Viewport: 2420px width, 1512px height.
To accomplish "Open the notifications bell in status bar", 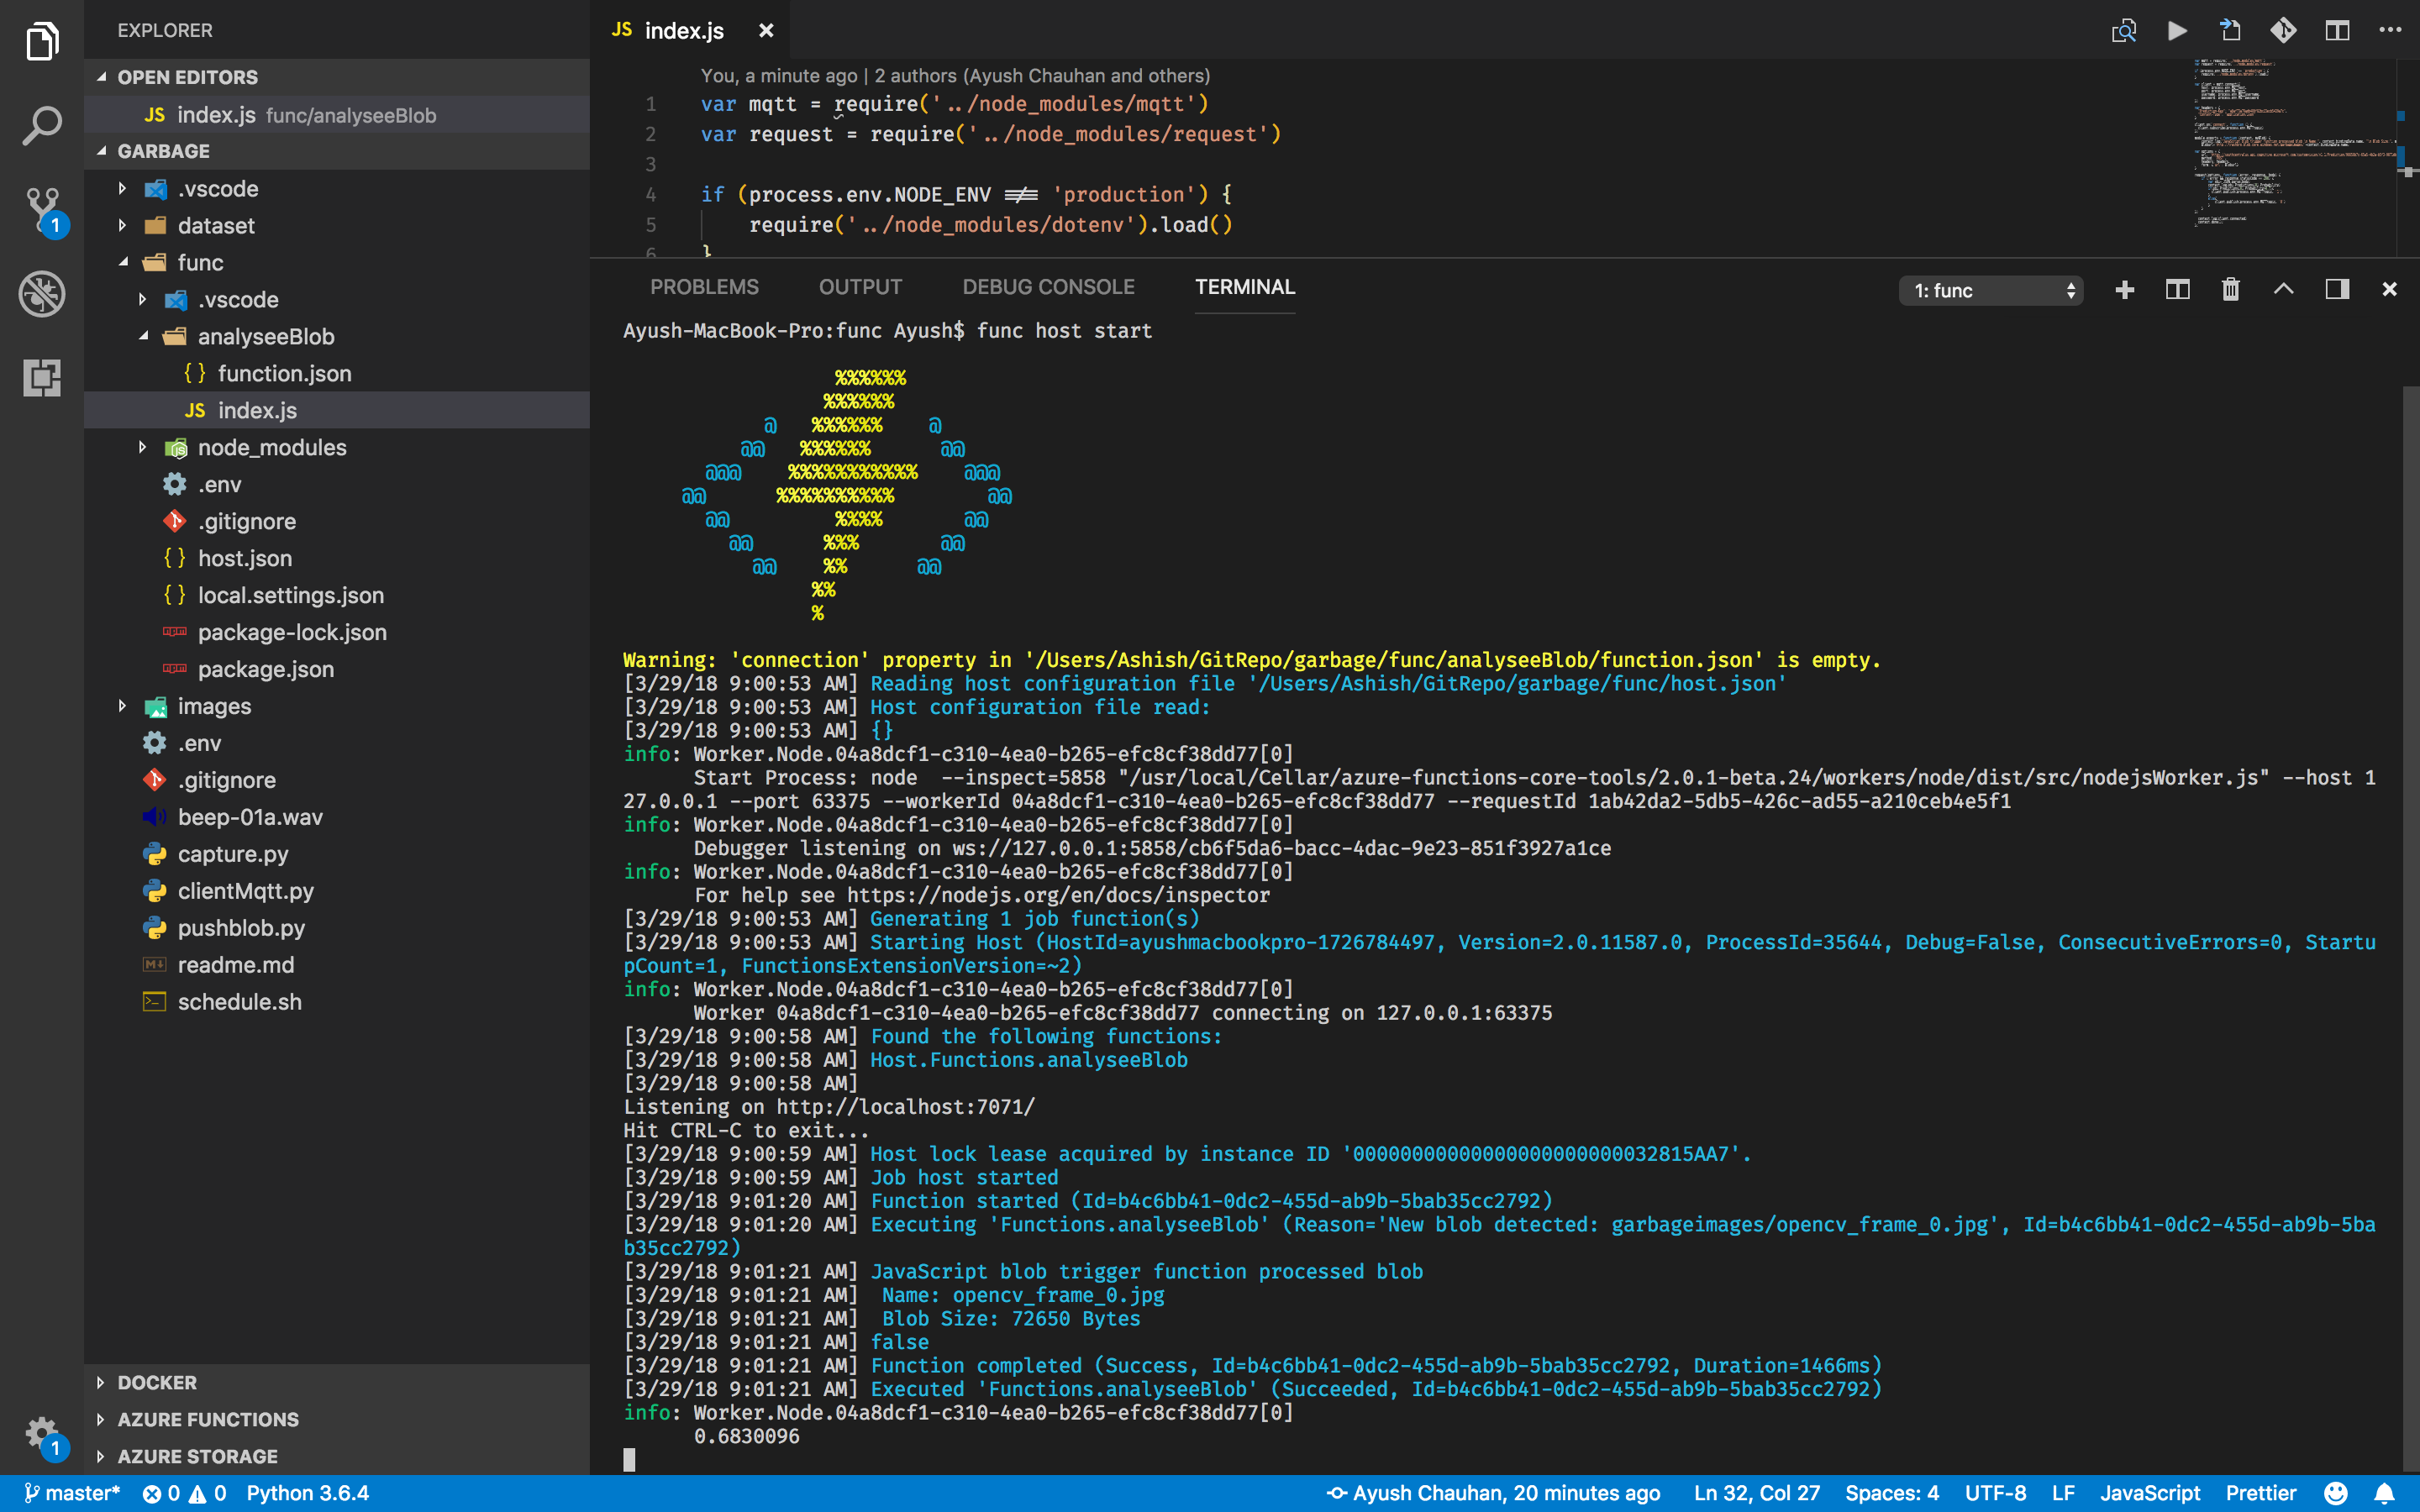I will 2384,1493.
